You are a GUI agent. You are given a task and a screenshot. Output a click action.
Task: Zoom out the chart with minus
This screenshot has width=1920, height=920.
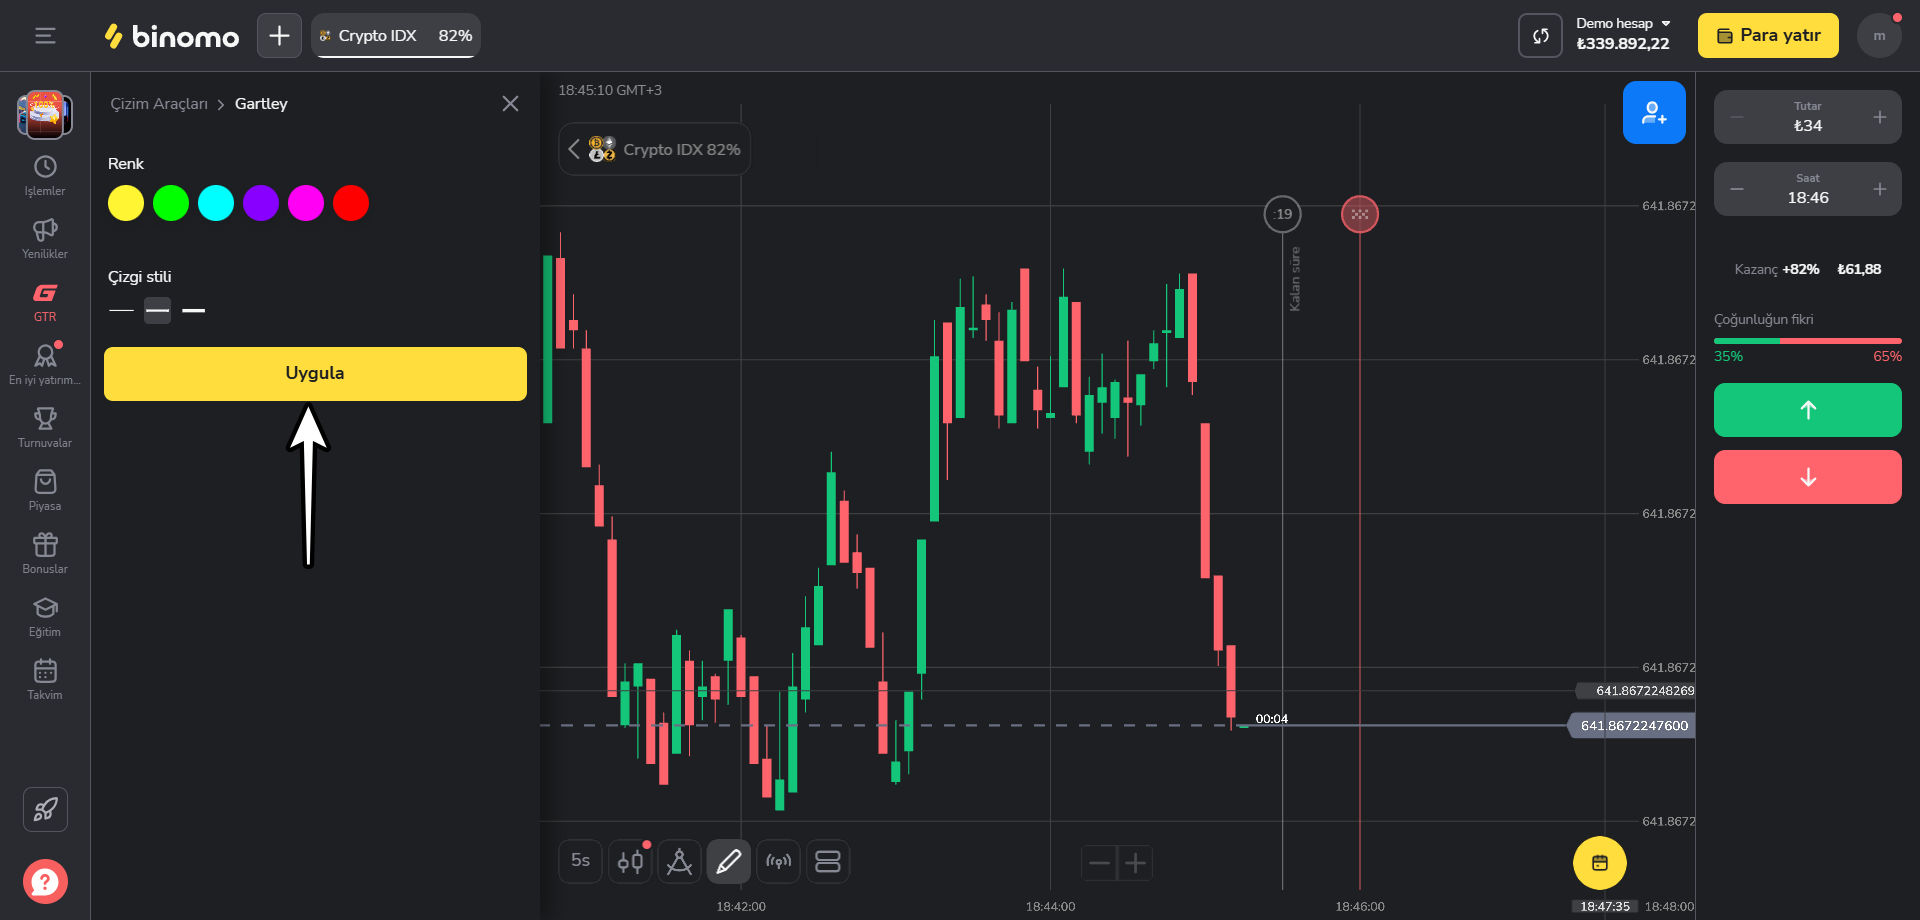(1099, 863)
